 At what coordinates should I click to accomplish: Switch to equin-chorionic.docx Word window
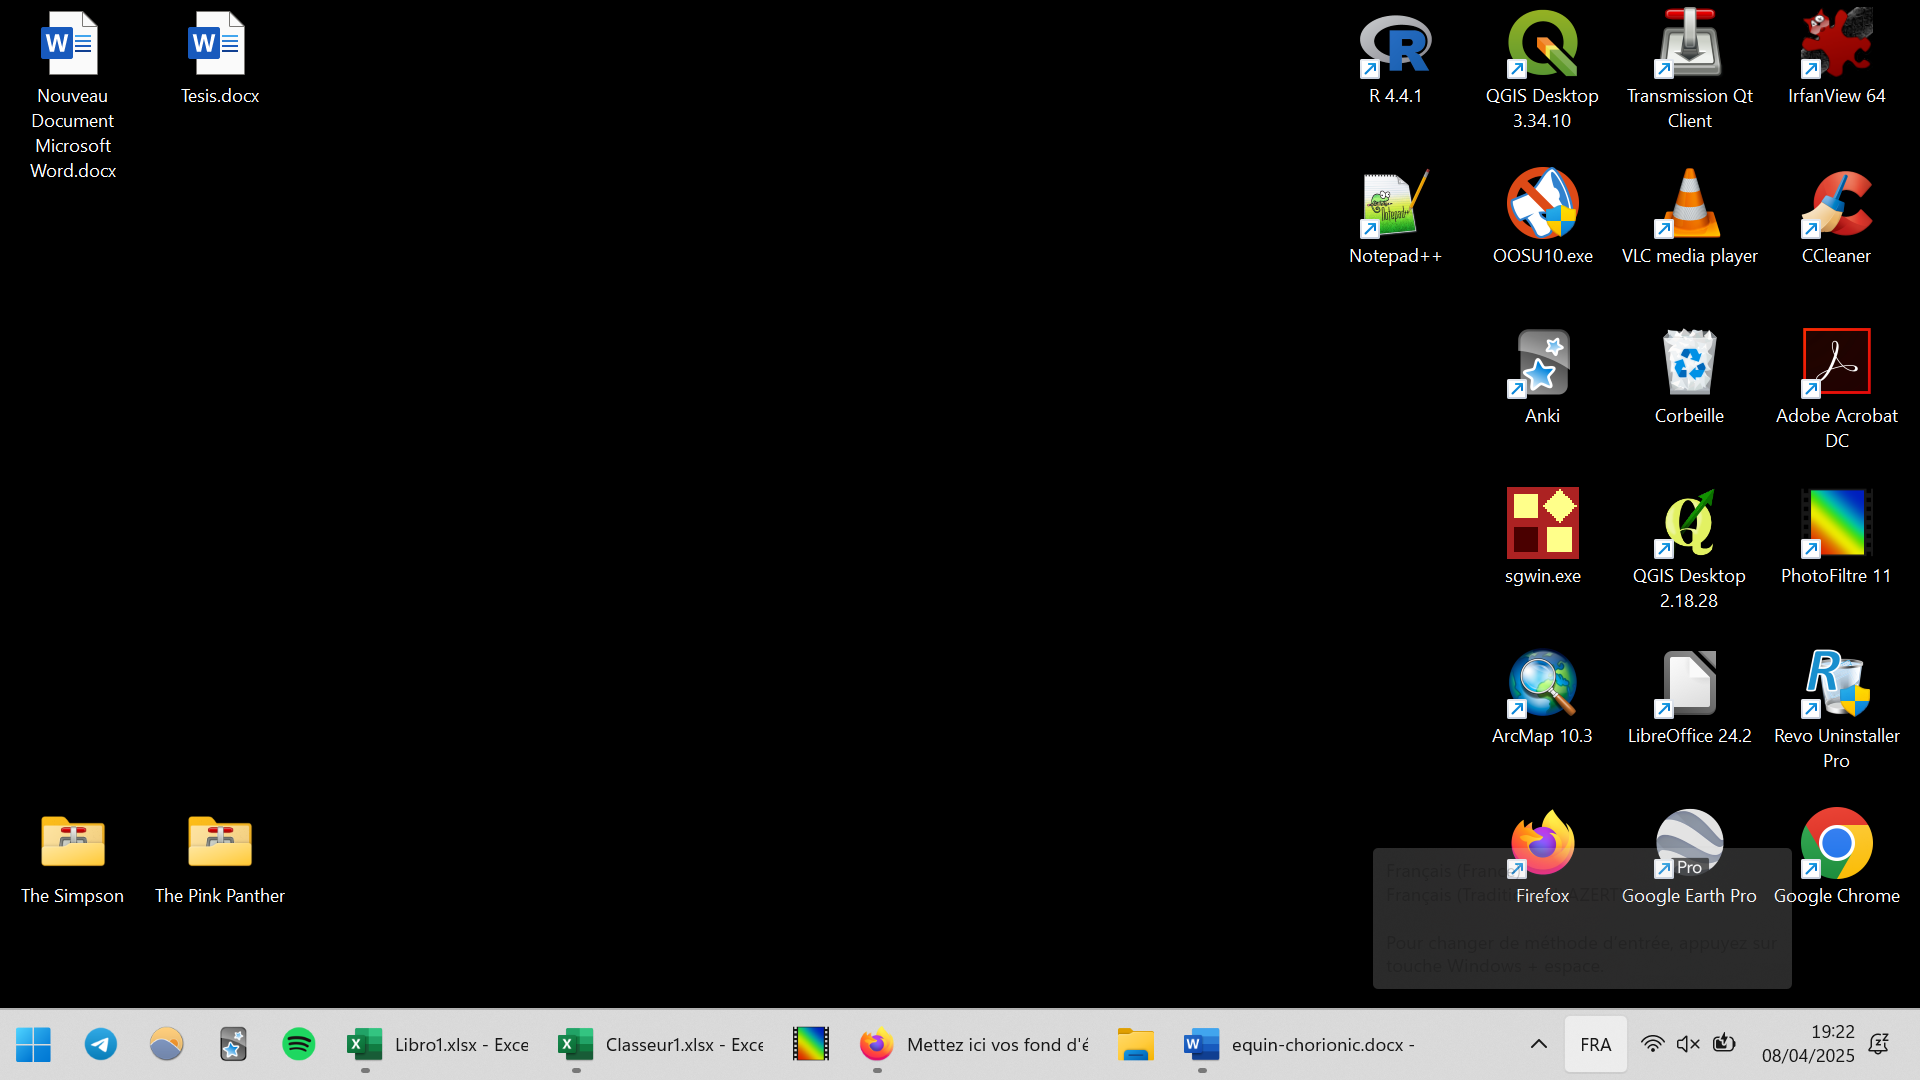click(x=1300, y=1044)
